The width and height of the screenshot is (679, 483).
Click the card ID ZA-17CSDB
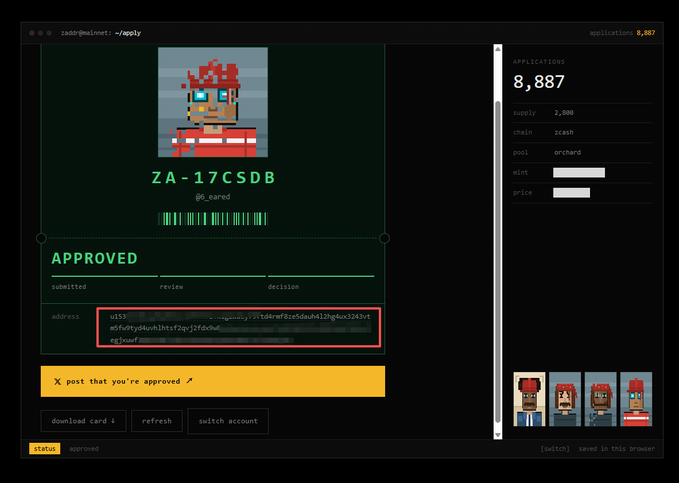click(x=213, y=178)
